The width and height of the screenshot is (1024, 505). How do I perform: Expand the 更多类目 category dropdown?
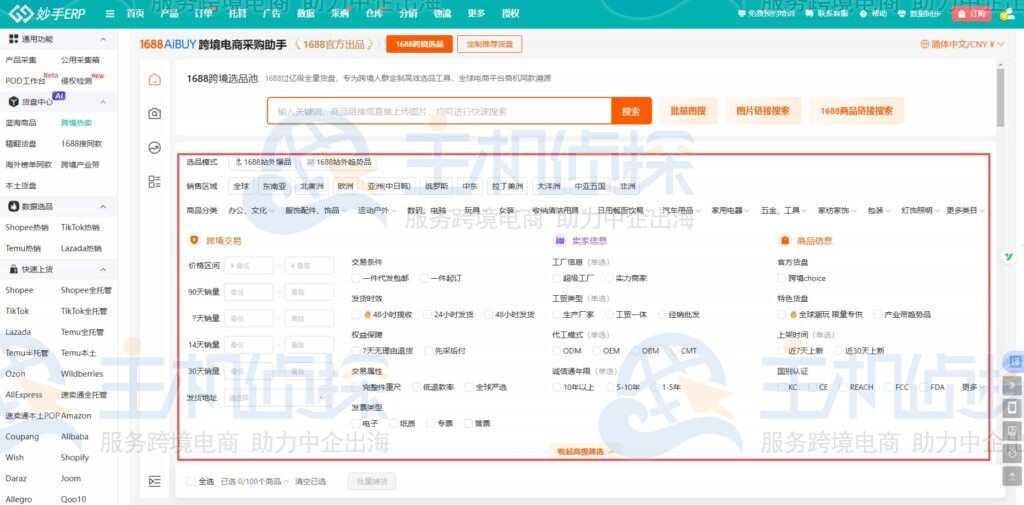(966, 211)
